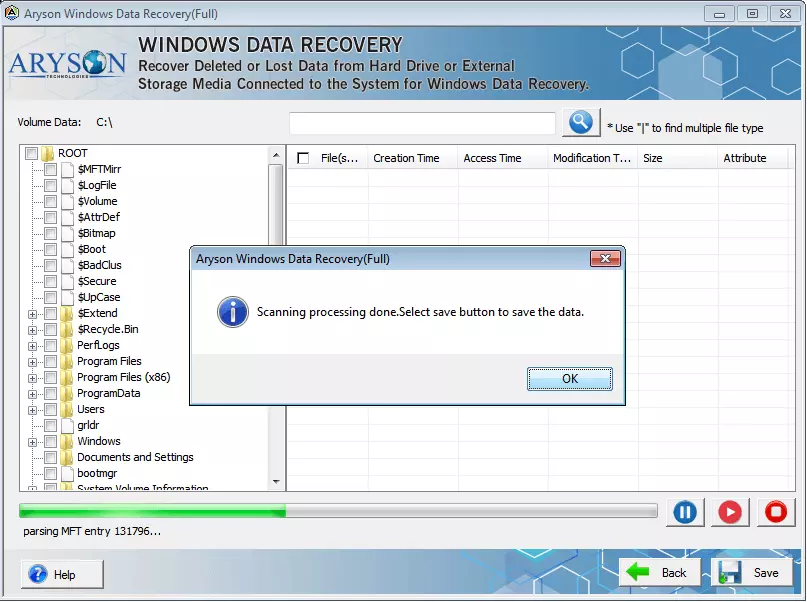Pause the scan with the pause icon
The image size is (807, 602).
[684, 511]
